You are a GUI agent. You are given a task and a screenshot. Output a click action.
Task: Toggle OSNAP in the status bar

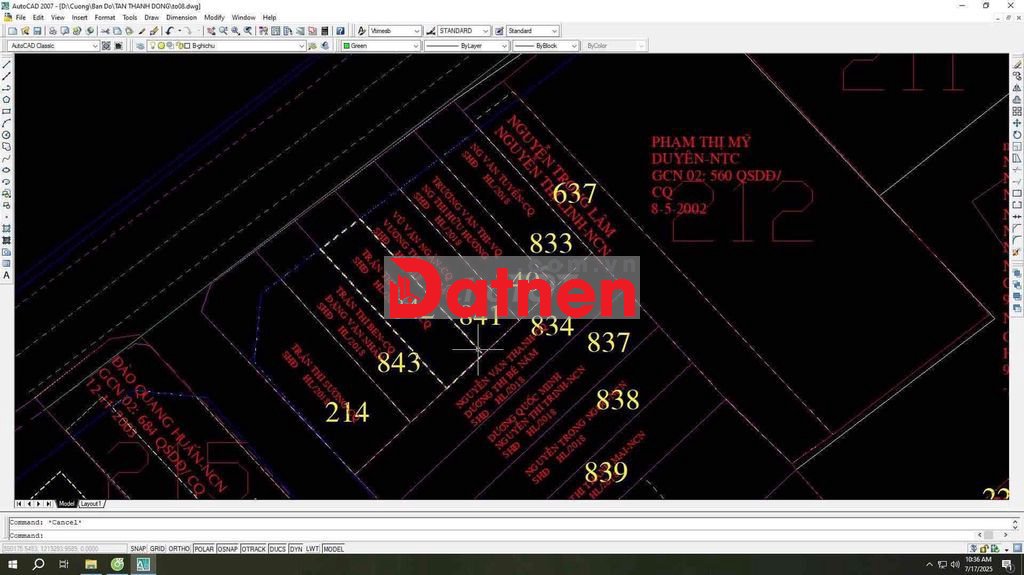(x=228, y=549)
